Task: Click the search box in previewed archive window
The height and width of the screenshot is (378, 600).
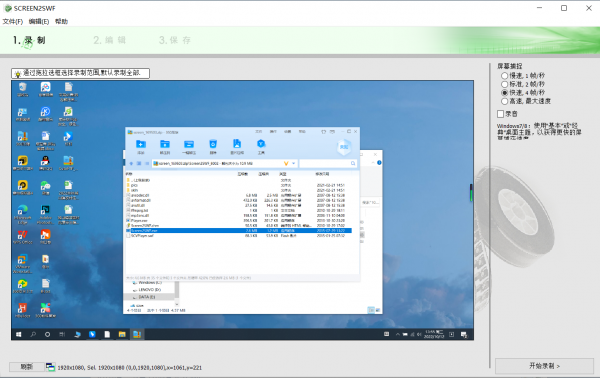Action: 328,163
